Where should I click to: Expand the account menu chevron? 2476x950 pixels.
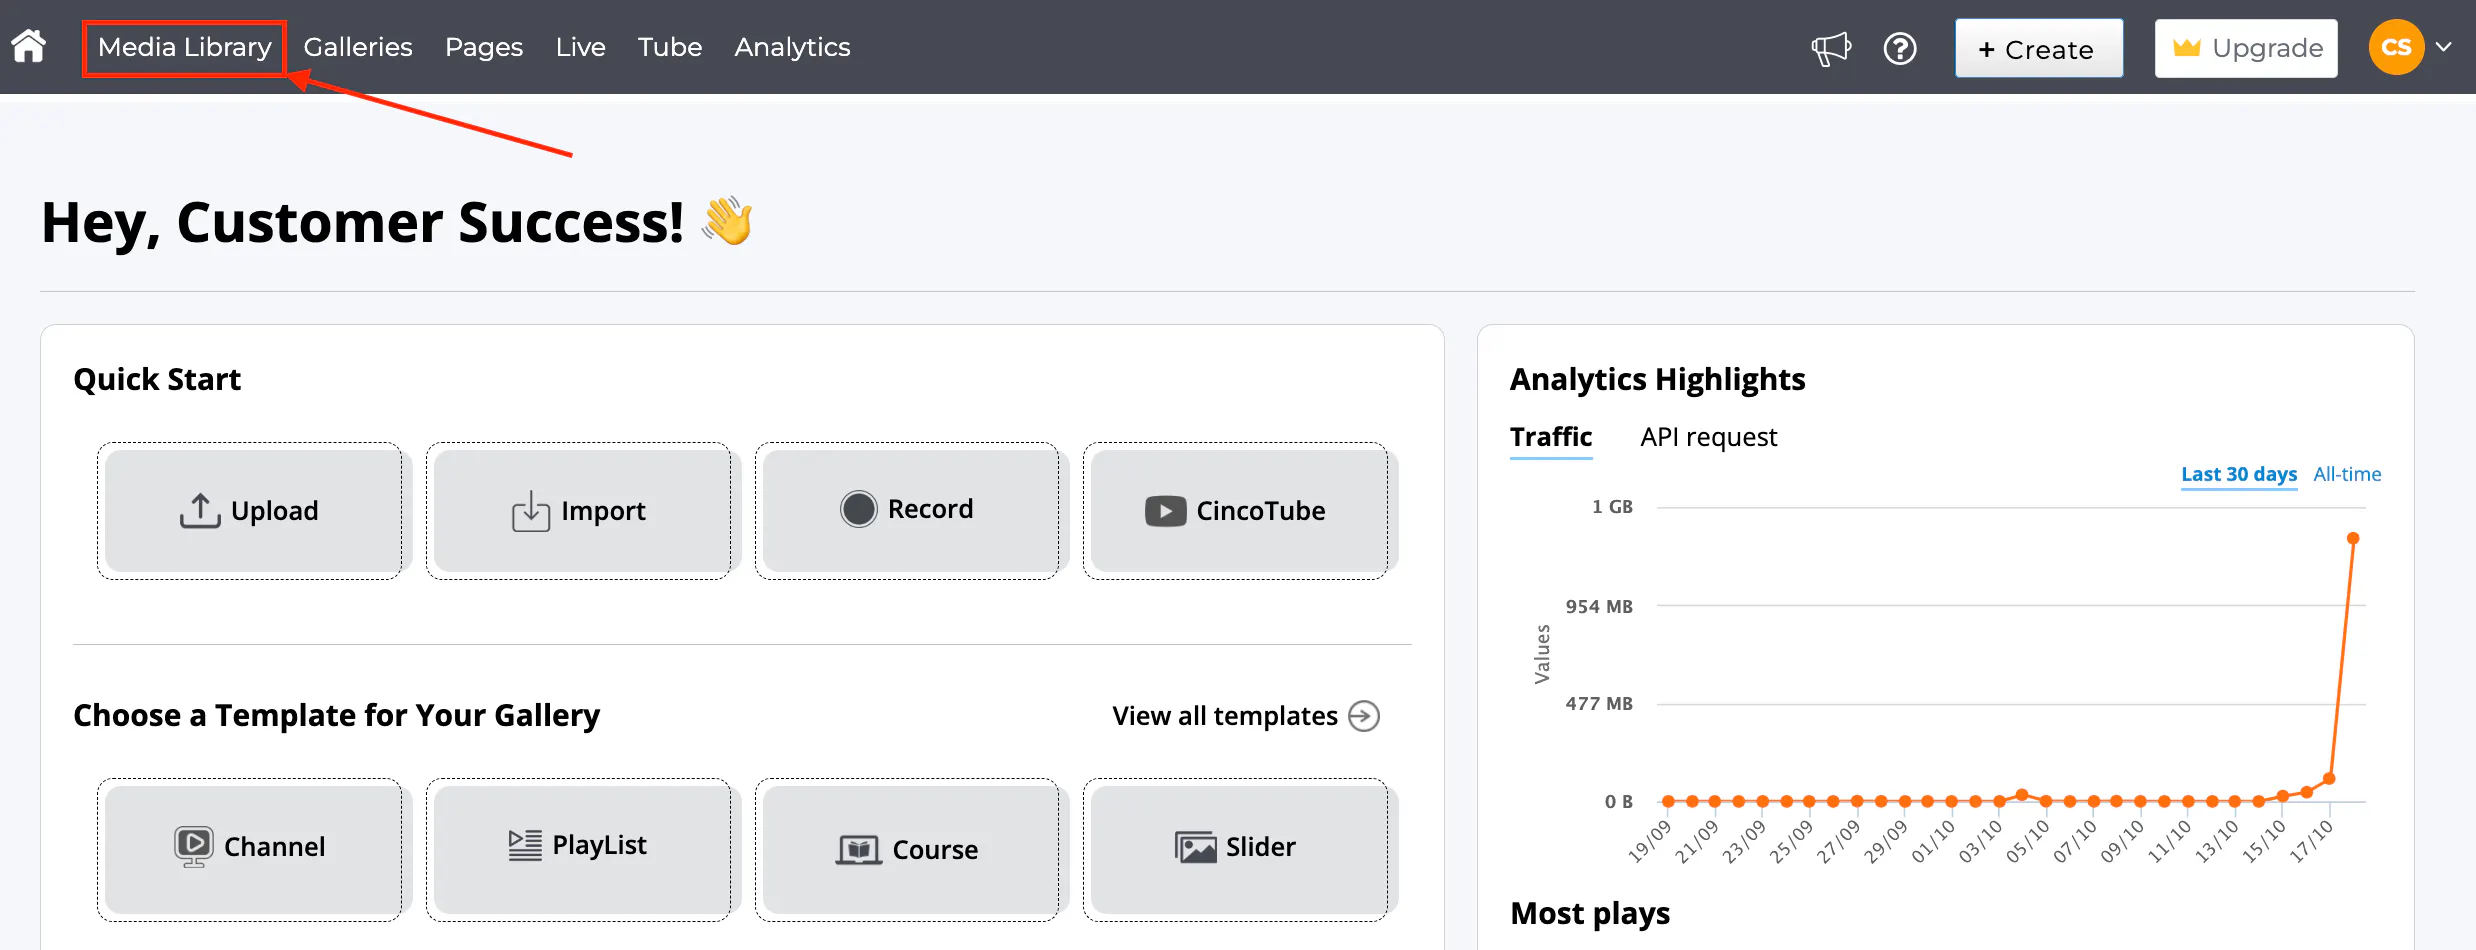click(x=2444, y=47)
